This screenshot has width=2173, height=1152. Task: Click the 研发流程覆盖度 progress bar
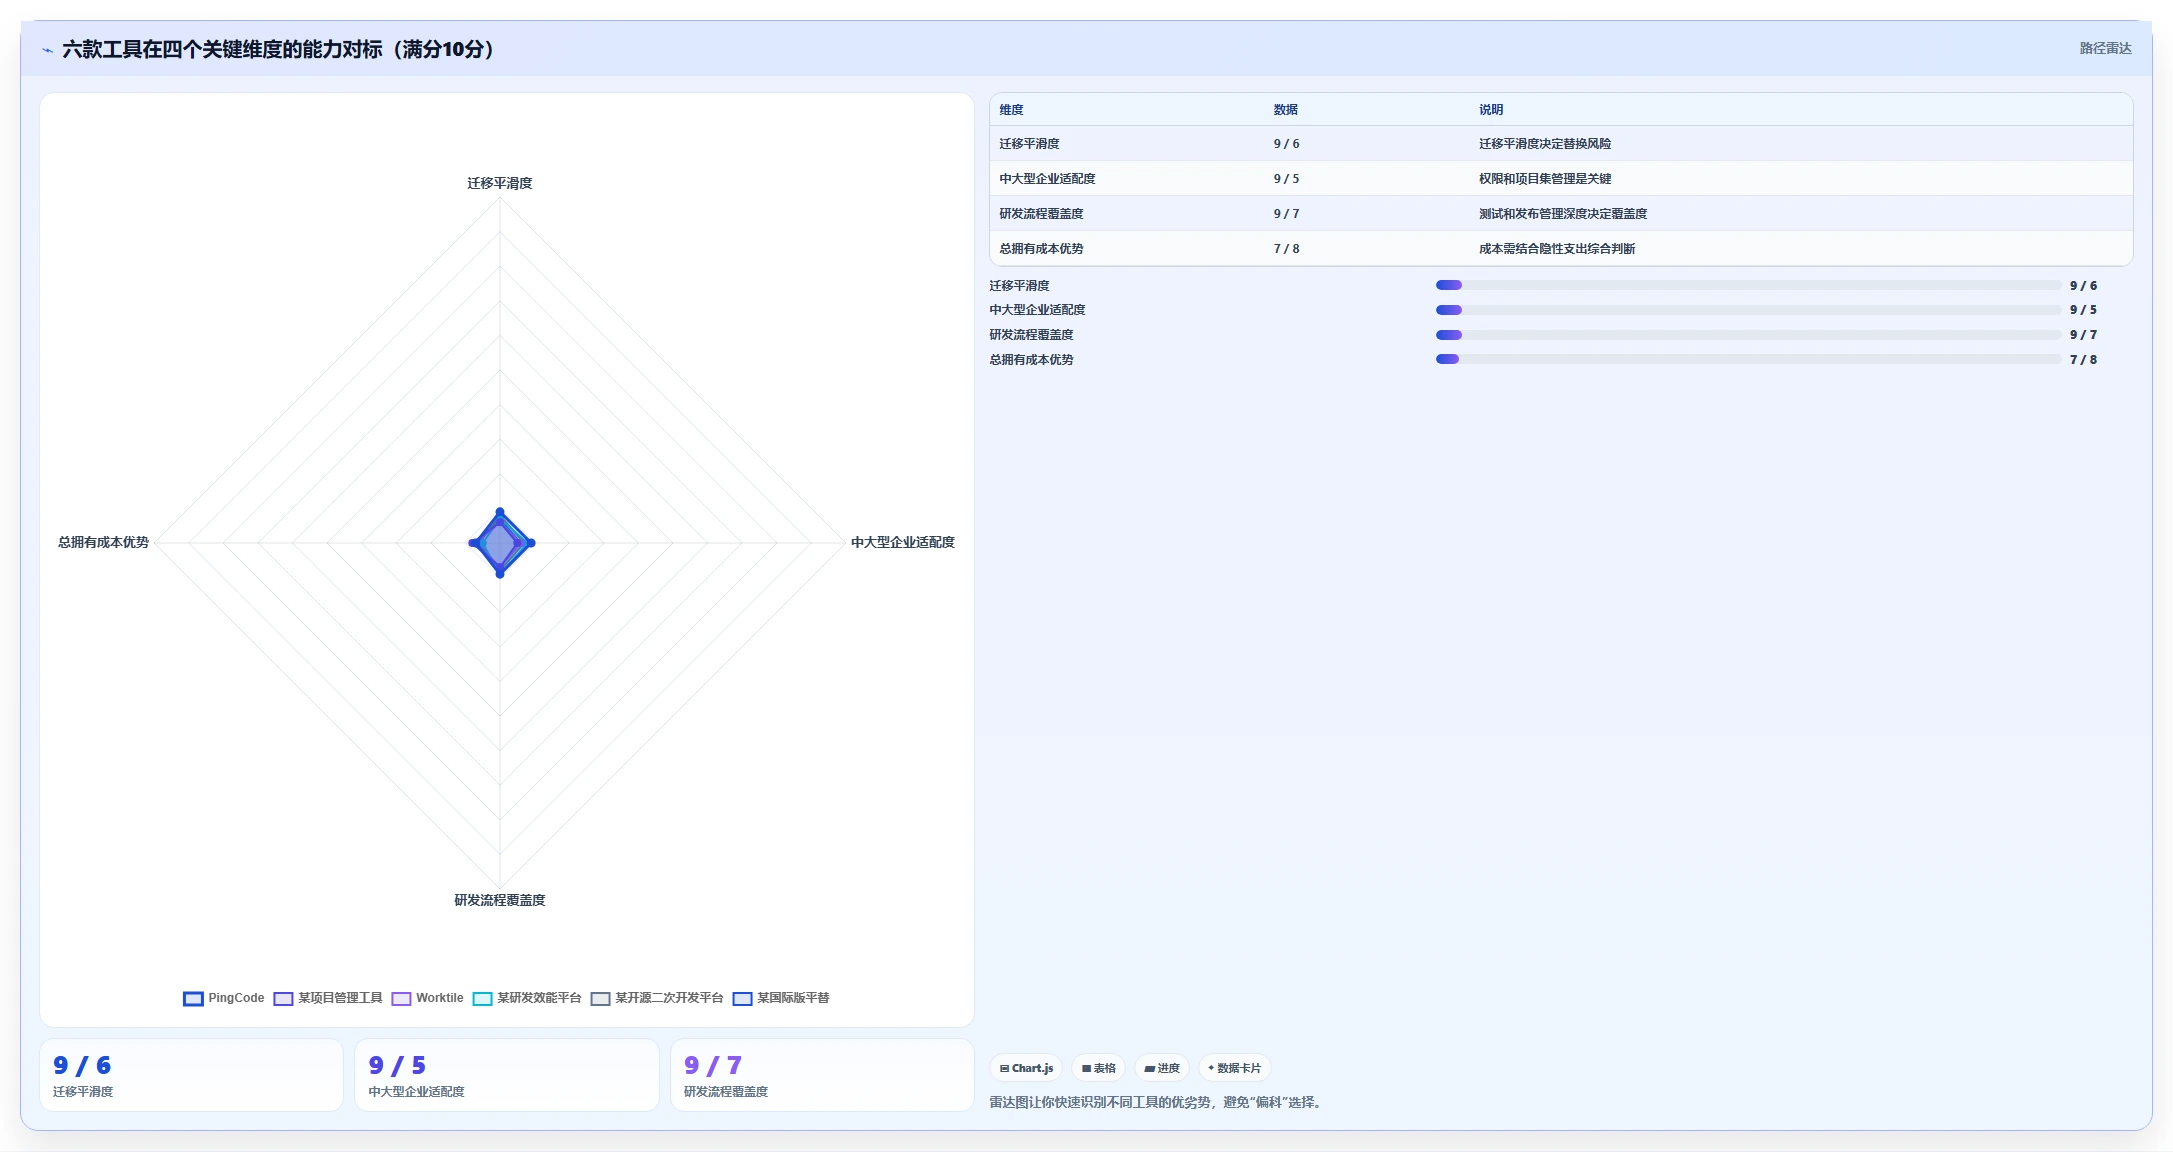point(1748,335)
